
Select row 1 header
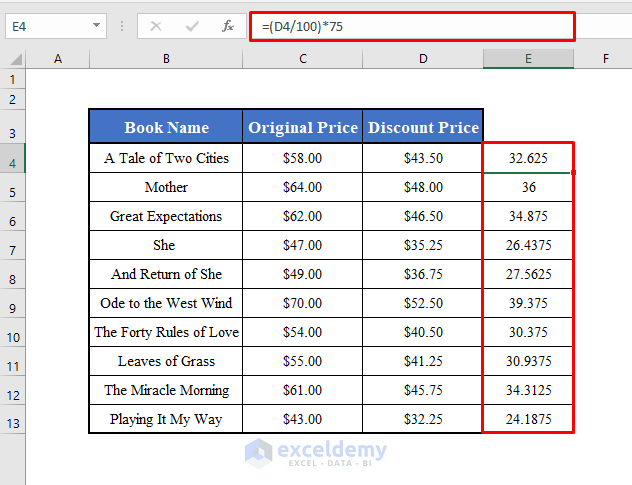(12, 79)
